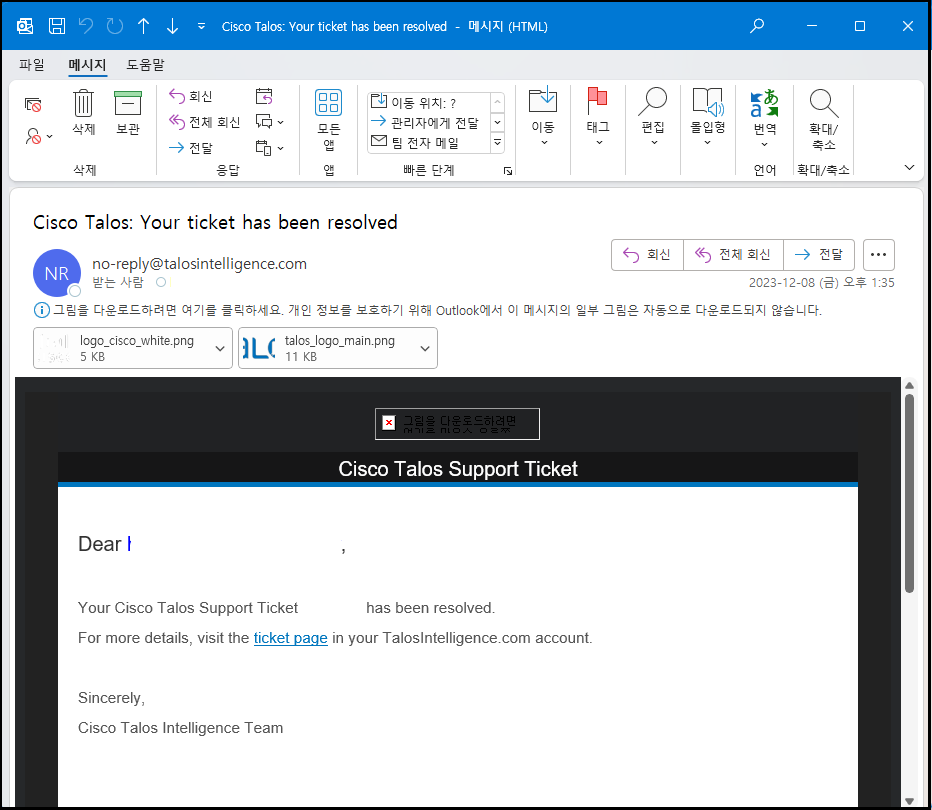This screenshot has height=810, width=932.
Task: Click the 확대/축소 zoom magnifier
Action: click(823, 119)
